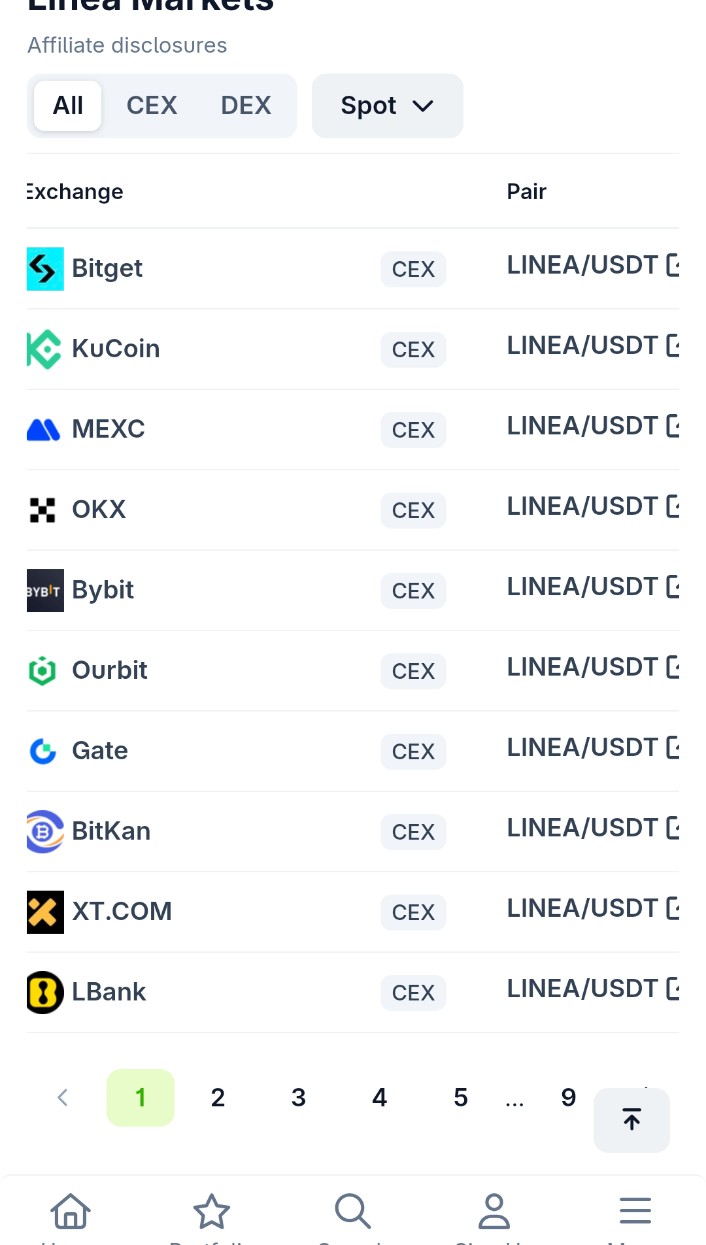Click the scroll-to-top arrow button
The width and height of the screenshot is (706, 1245).
(632, 1120)
